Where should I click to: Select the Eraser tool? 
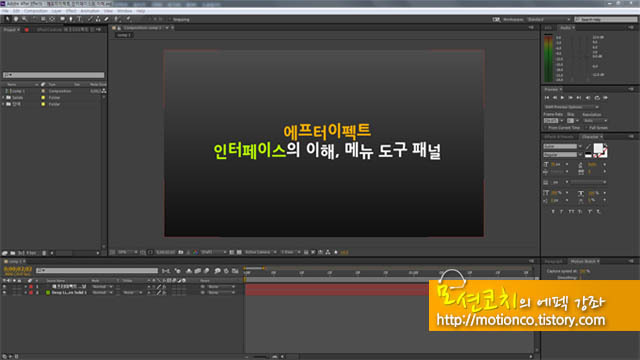(107, 19)
